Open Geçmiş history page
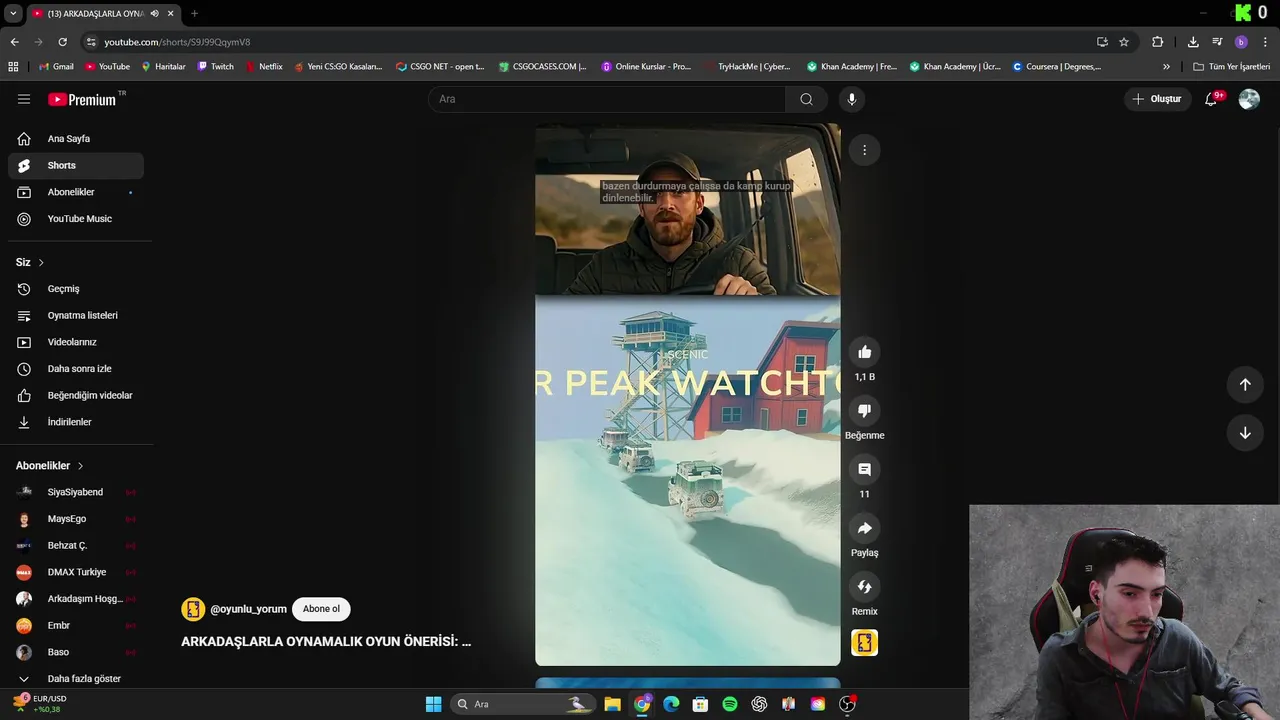The height and width of the screenshot is (720, 1280). pos(76,289)
